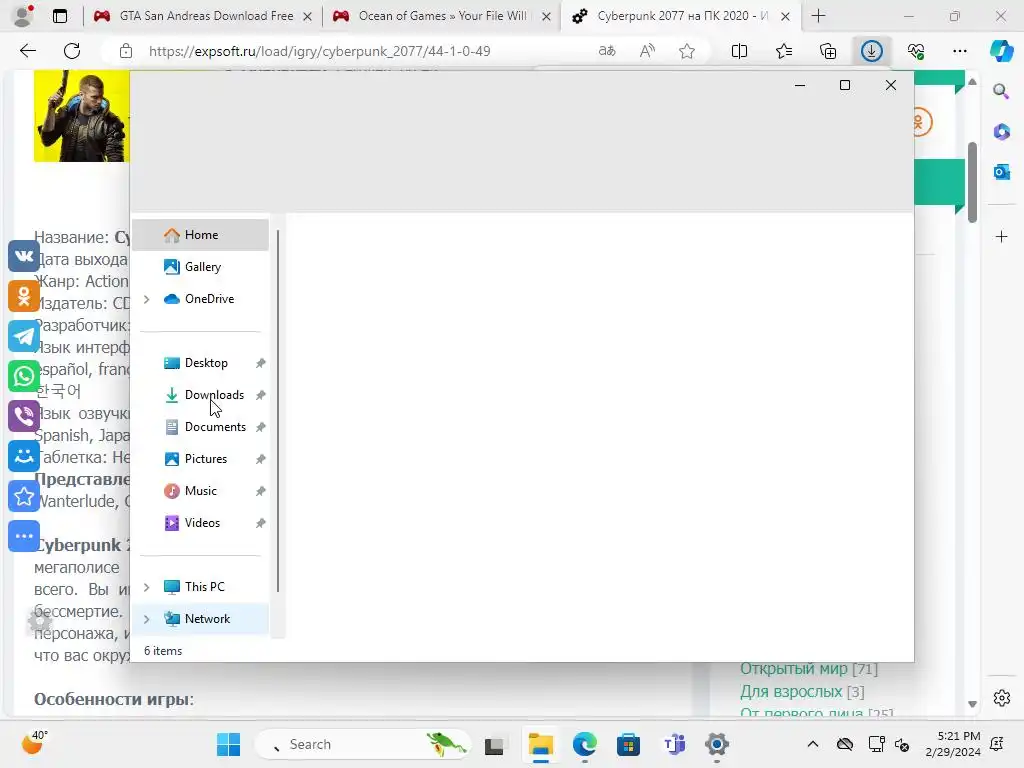Viewport: 1024px width, 768px height.
Task: Switch to GTA San Andreas Download Free tab
Action: pos(202,16)
